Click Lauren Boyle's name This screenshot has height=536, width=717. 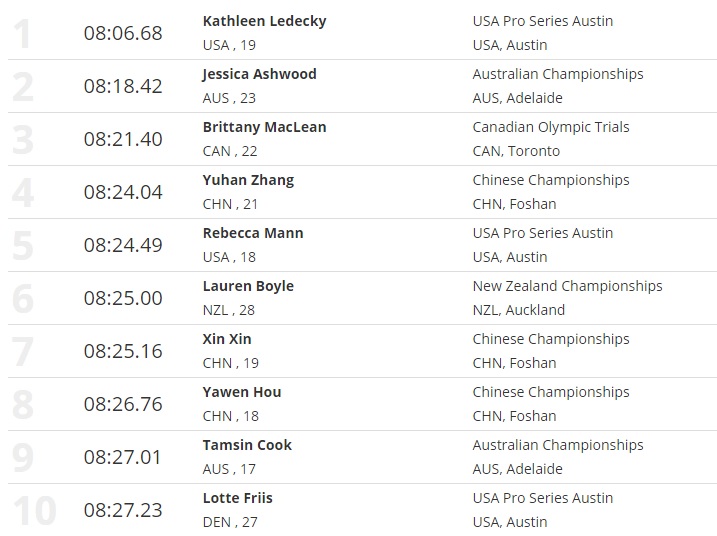coord(248,286)
